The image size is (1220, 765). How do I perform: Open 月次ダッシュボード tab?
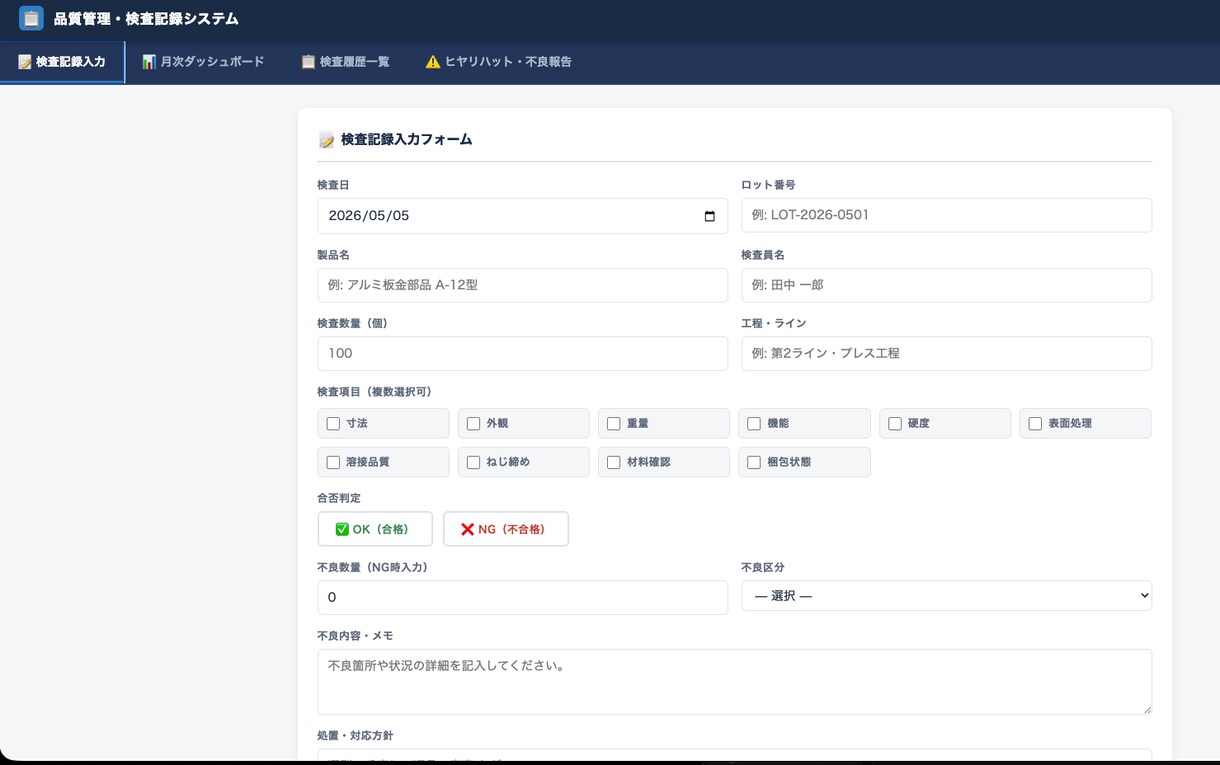(x=203, y=62)
